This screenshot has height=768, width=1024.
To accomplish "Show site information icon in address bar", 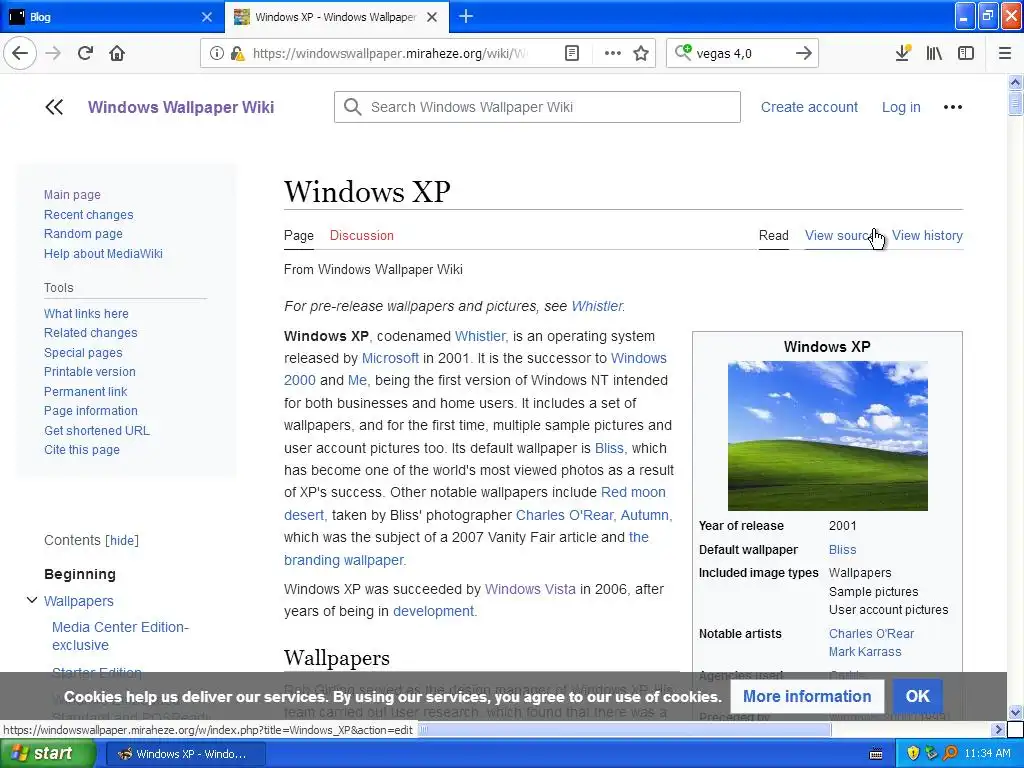I will tap(216, 53).
